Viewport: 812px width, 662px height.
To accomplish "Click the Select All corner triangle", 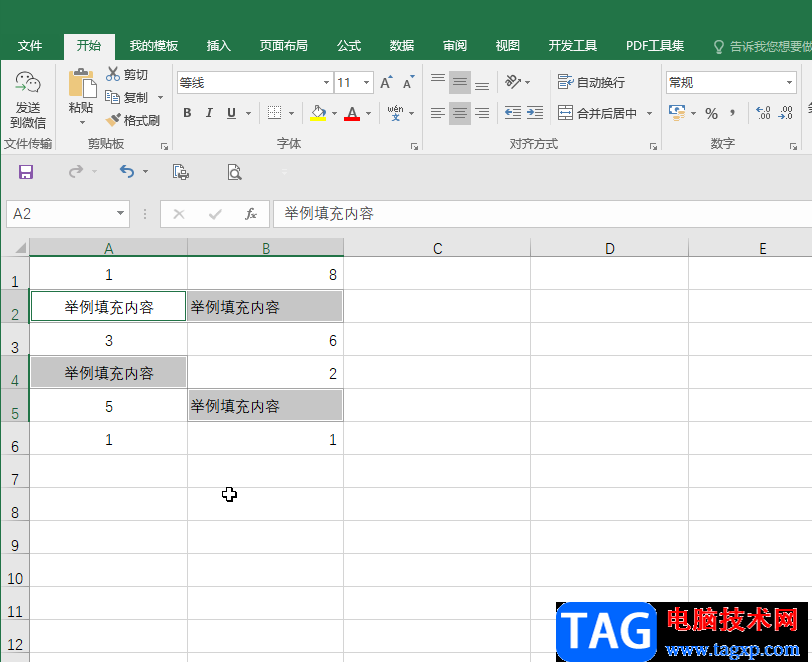I will click(x=20, y=248).
